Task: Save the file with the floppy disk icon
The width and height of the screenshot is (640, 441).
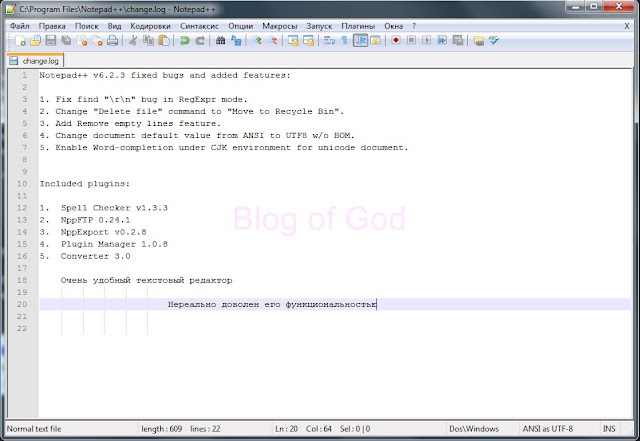Action: pos(51,40)
